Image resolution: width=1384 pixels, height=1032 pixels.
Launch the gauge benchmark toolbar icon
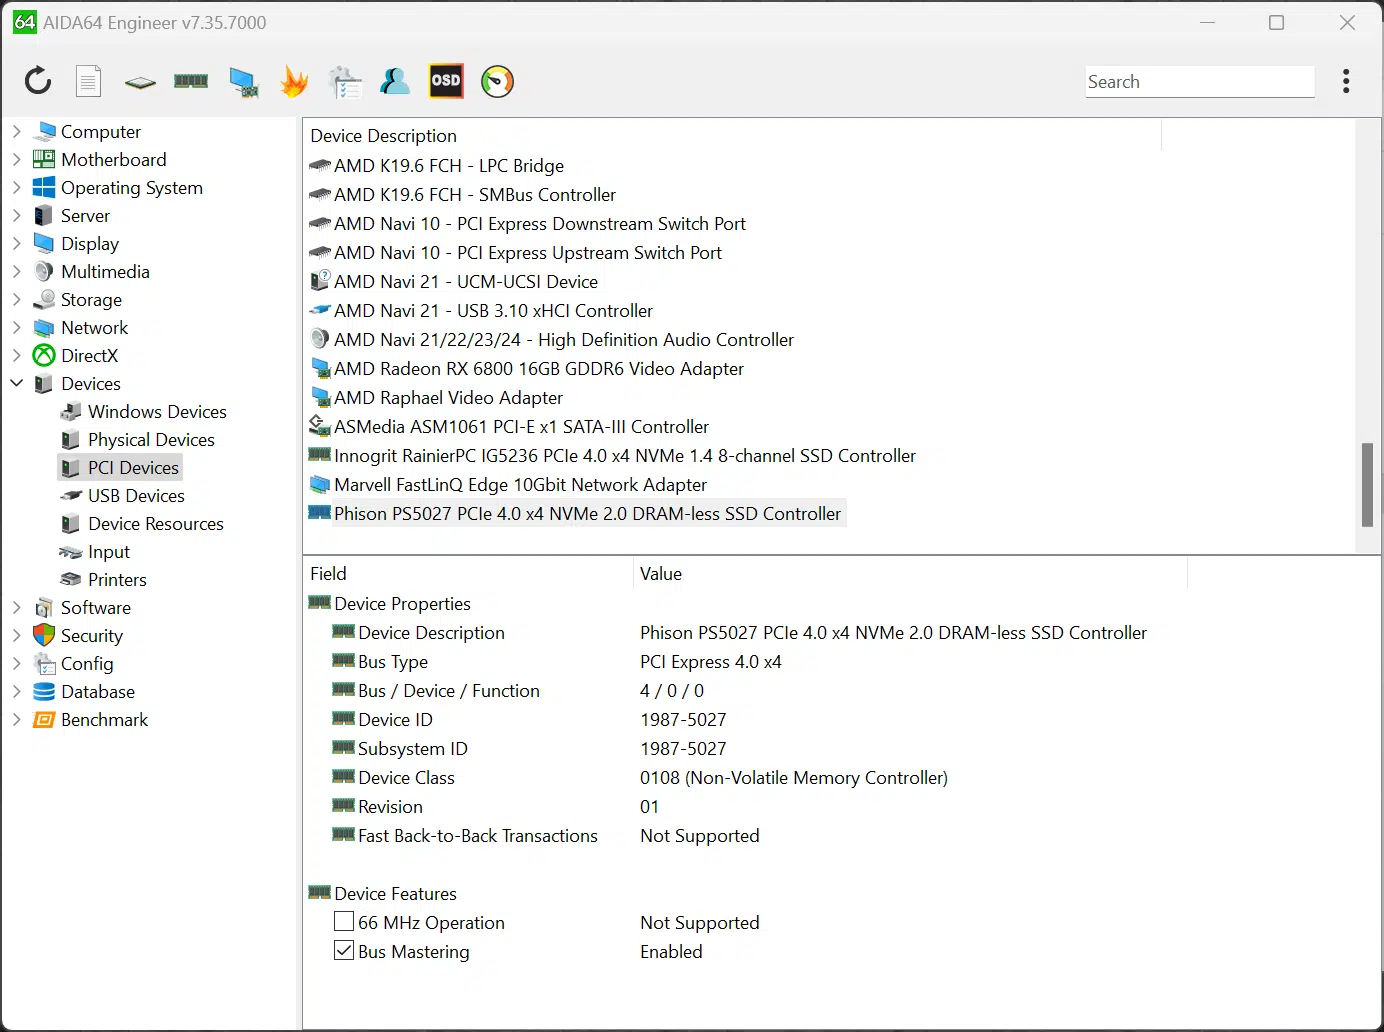point(497,81)
